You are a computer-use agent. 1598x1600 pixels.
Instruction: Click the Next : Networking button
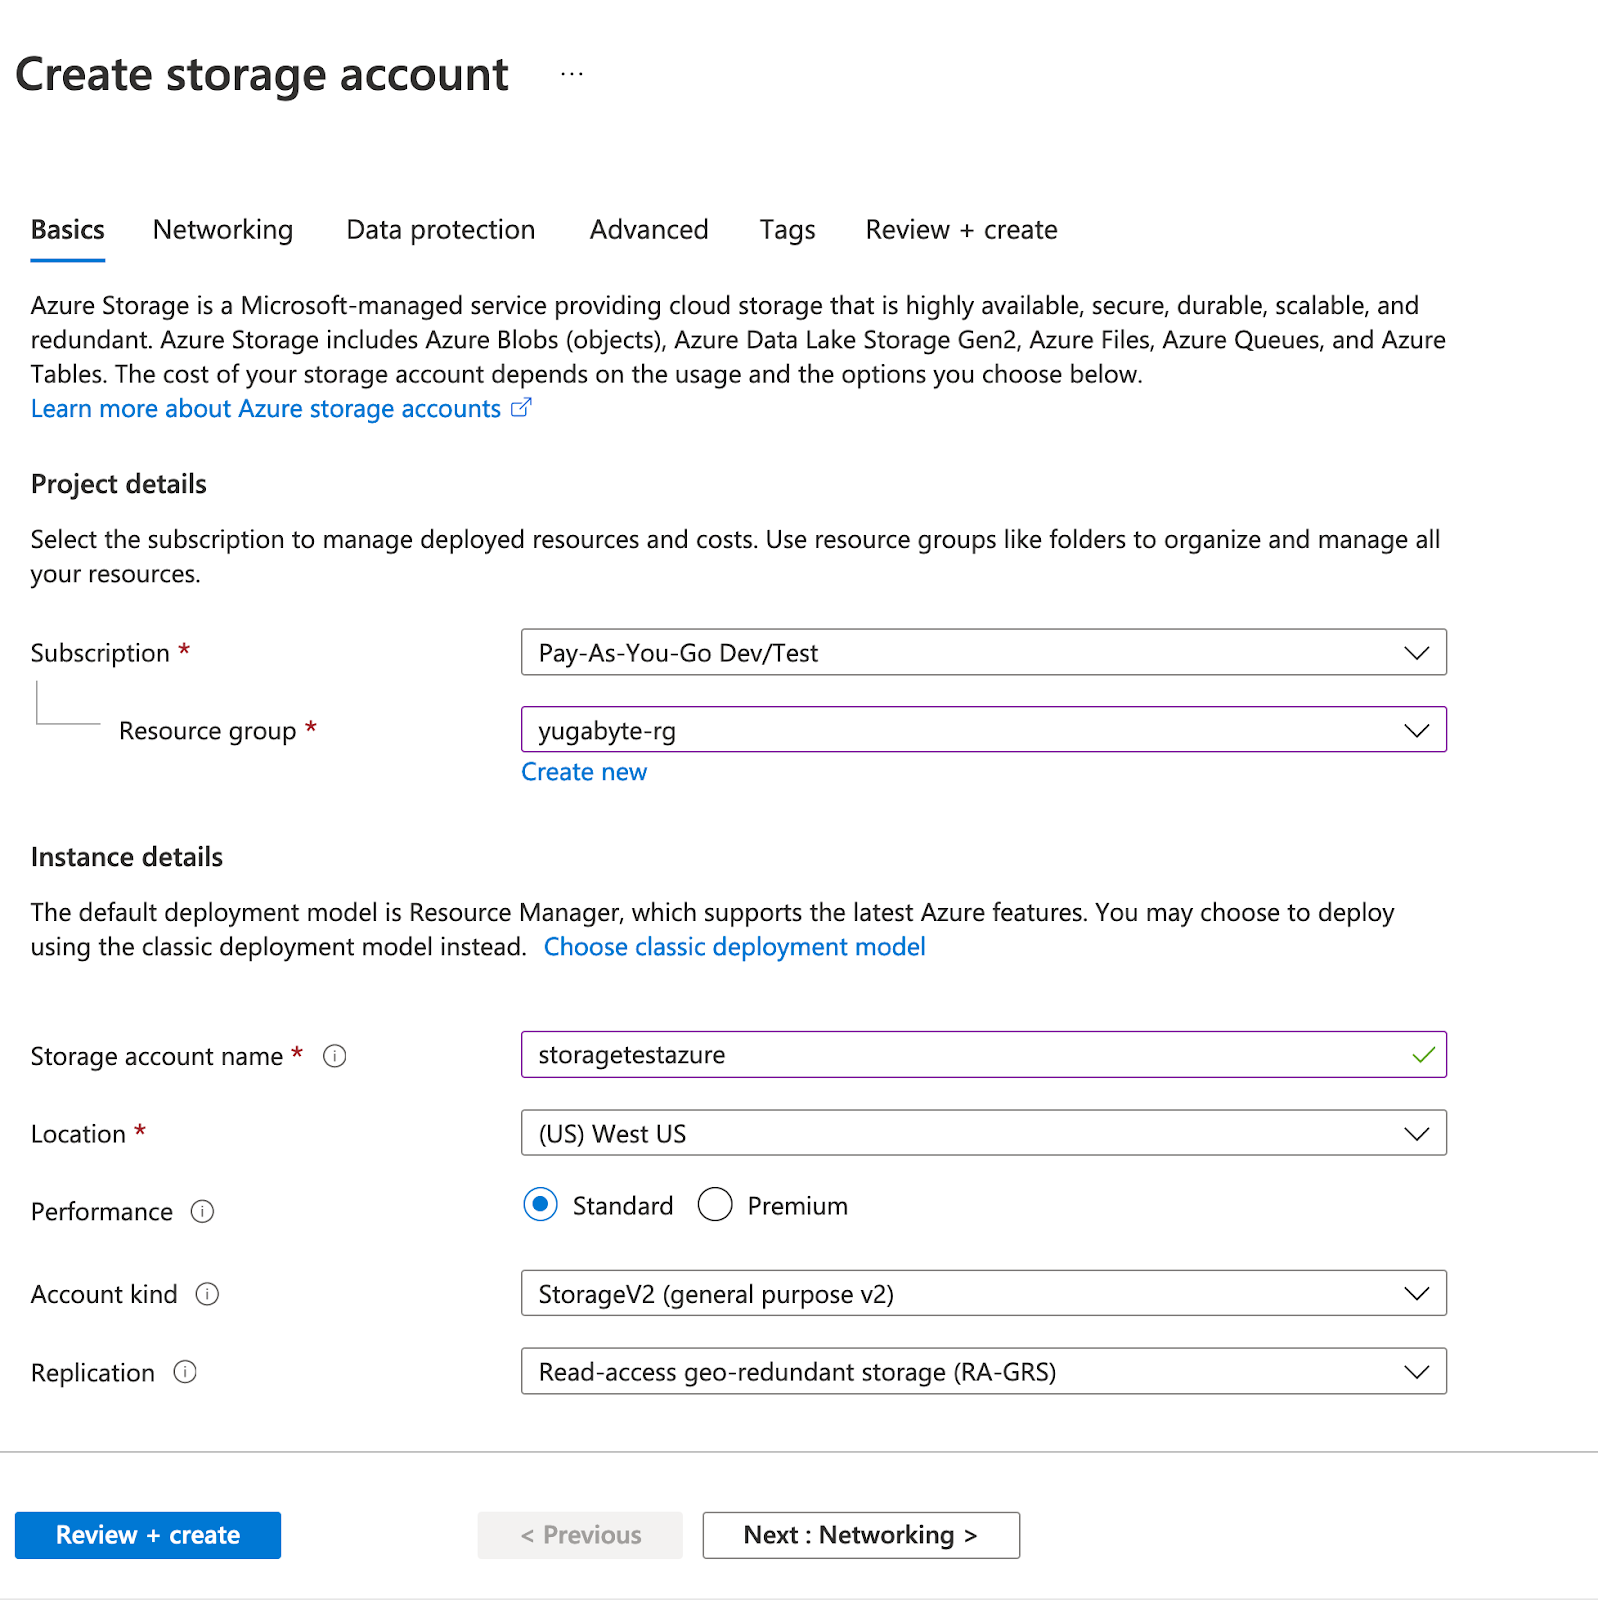(861, 1535)
